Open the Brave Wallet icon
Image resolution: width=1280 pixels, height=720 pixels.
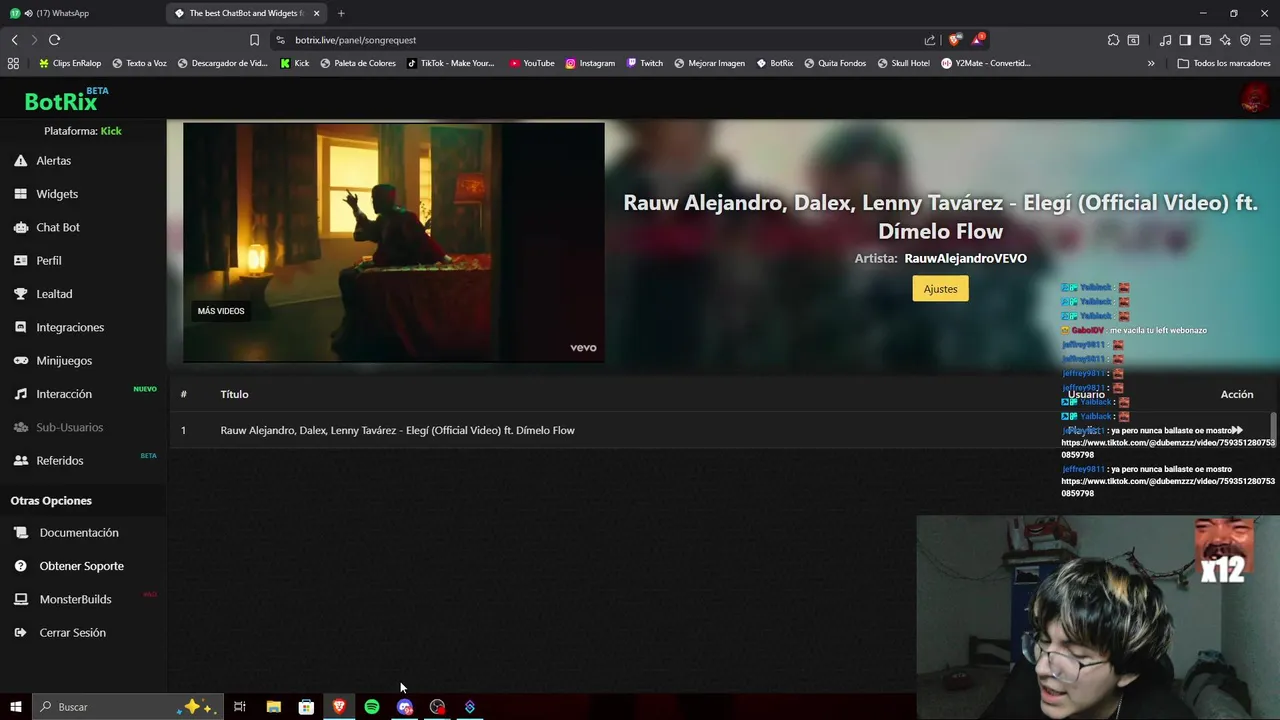1205,40
